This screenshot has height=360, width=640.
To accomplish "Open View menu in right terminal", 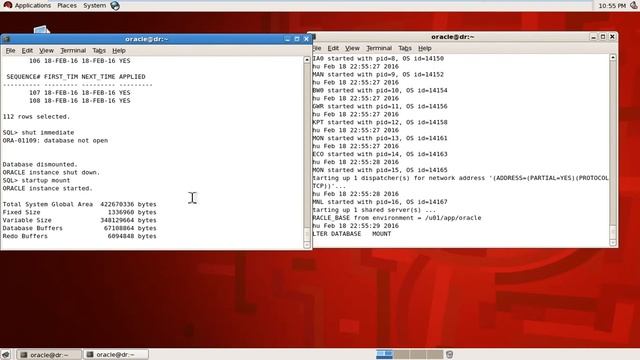I will tap(352, 48).
